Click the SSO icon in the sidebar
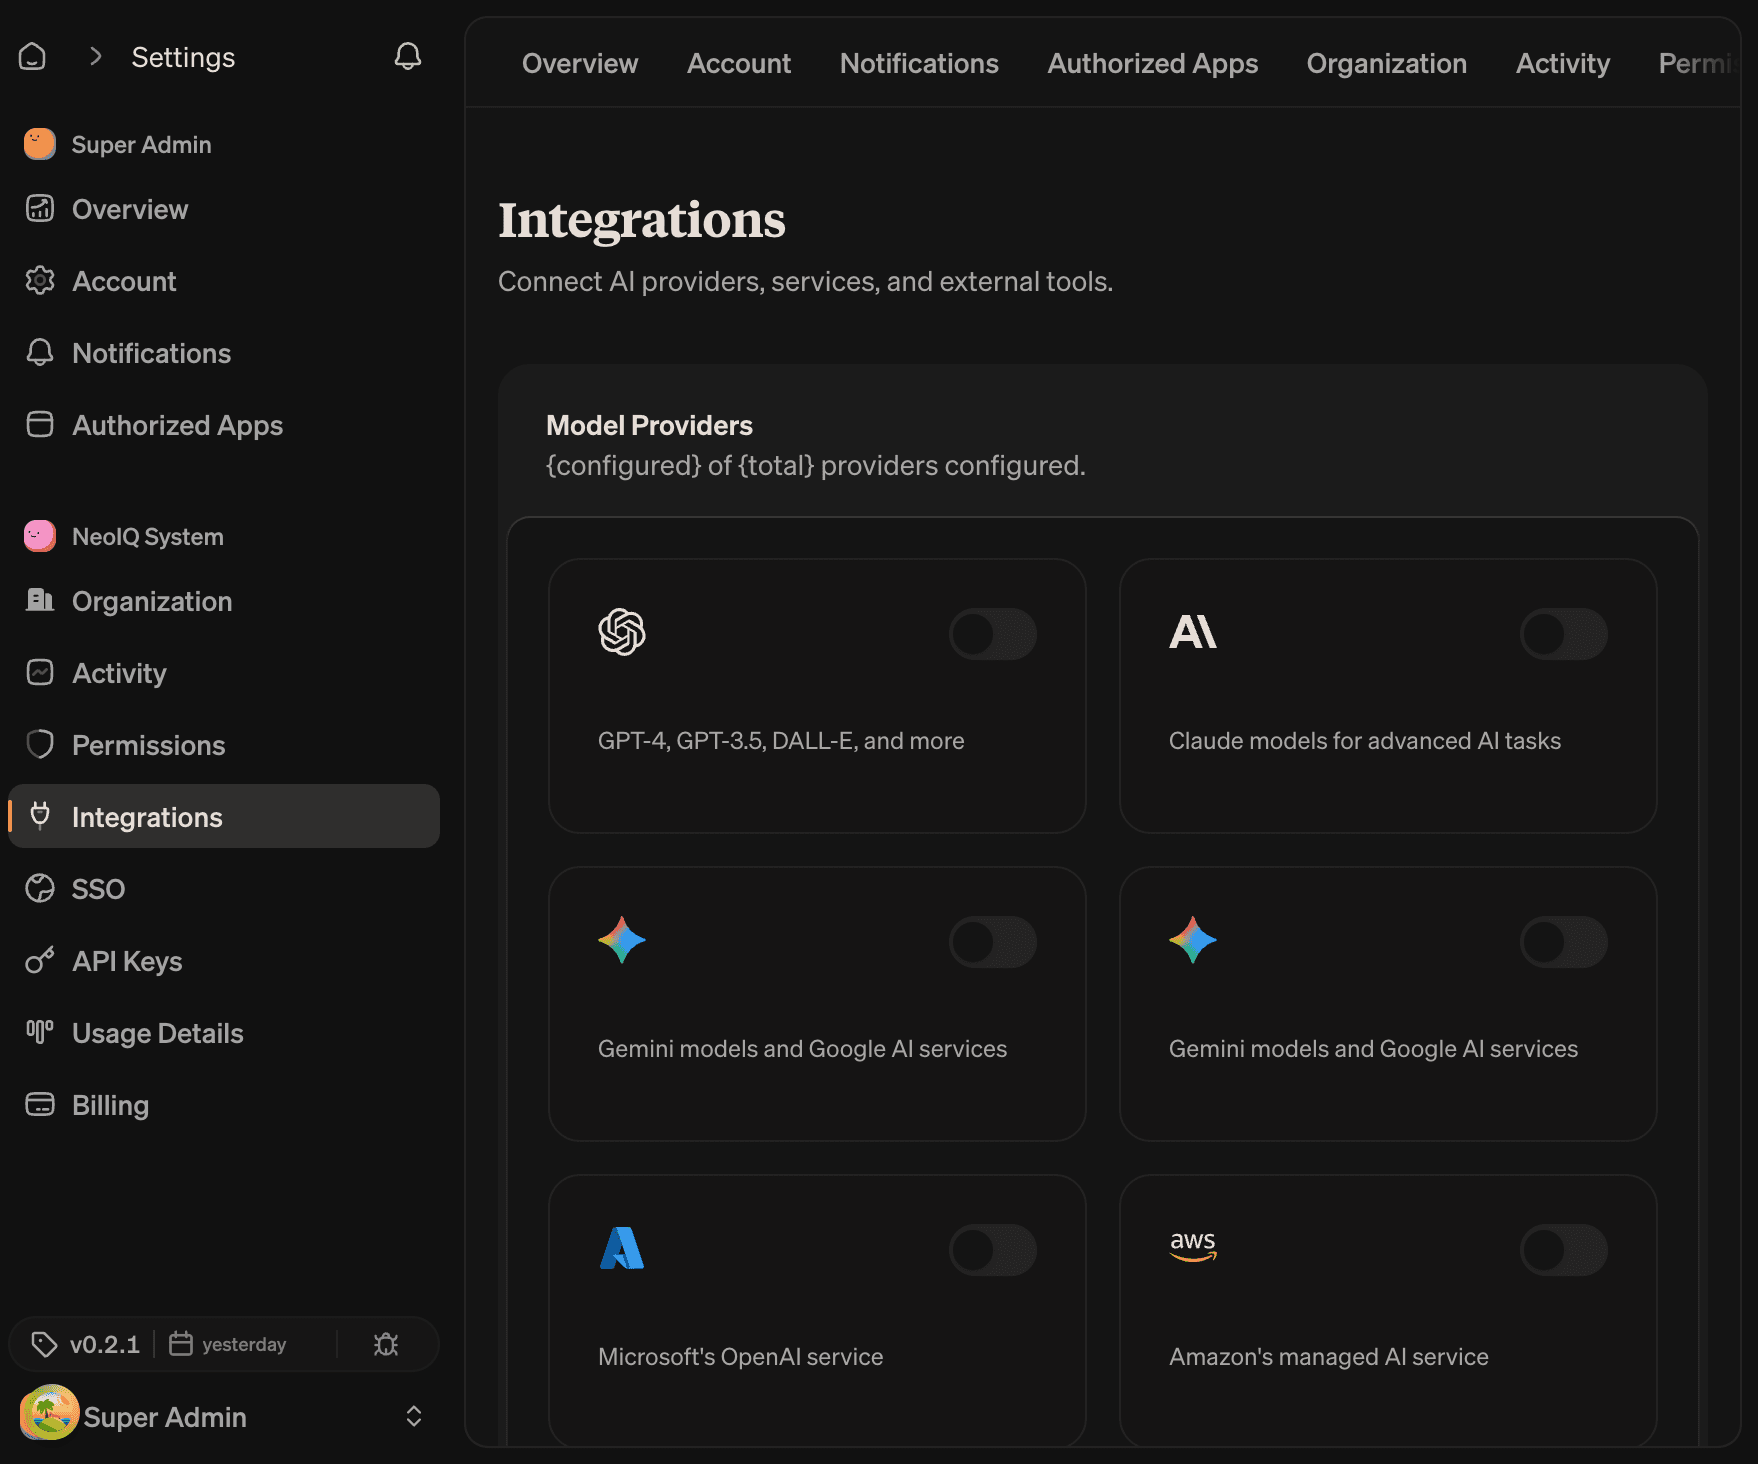The width and height of the screenshot is (1758, 1464). point(40,888)
